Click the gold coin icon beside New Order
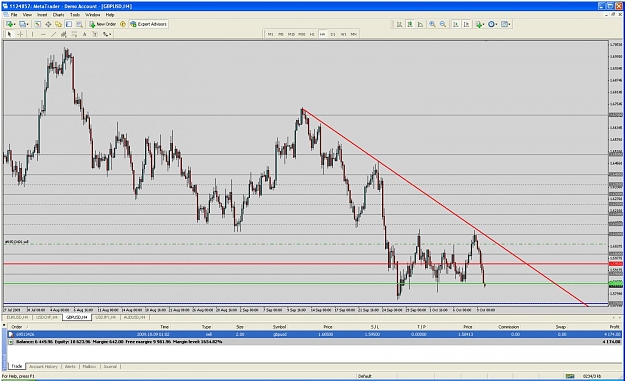Screen dimensions: 625x381 tap(123, 24)
